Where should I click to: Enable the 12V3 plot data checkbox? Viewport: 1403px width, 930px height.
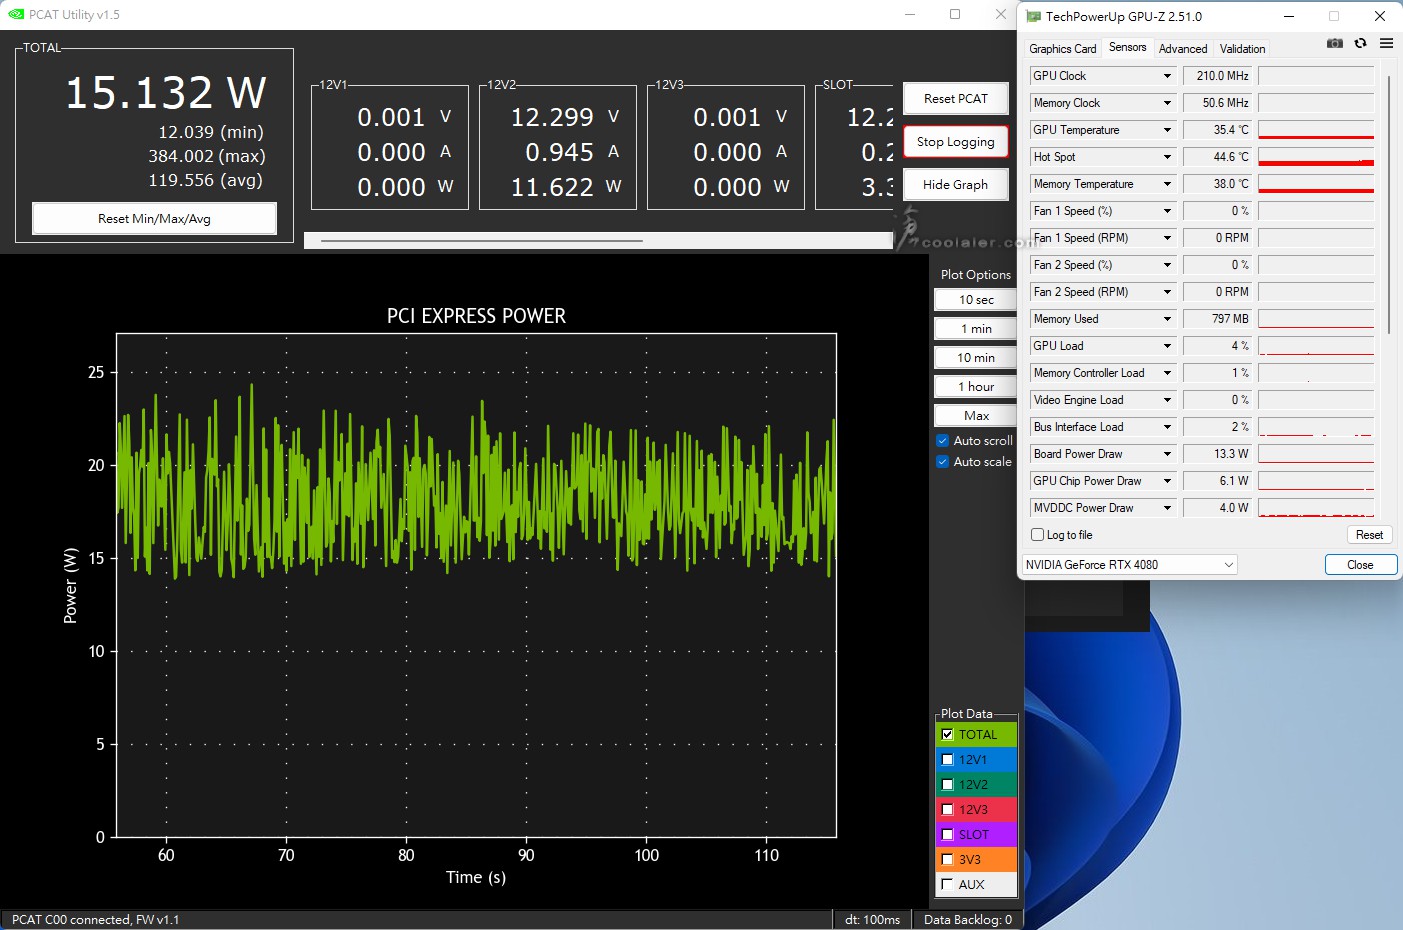click(947, 809)
